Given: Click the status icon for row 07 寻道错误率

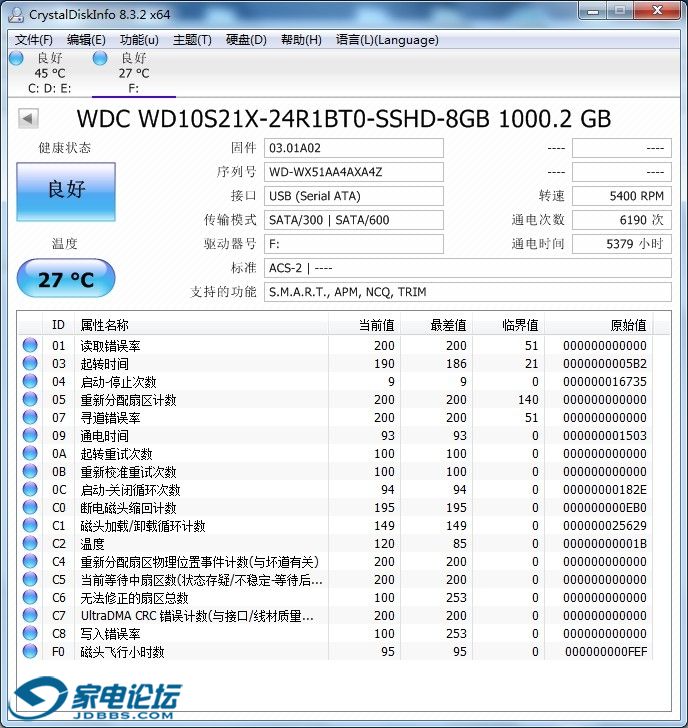Looking at the screenshot, I should pyautogui.click(x=30, y=417).
